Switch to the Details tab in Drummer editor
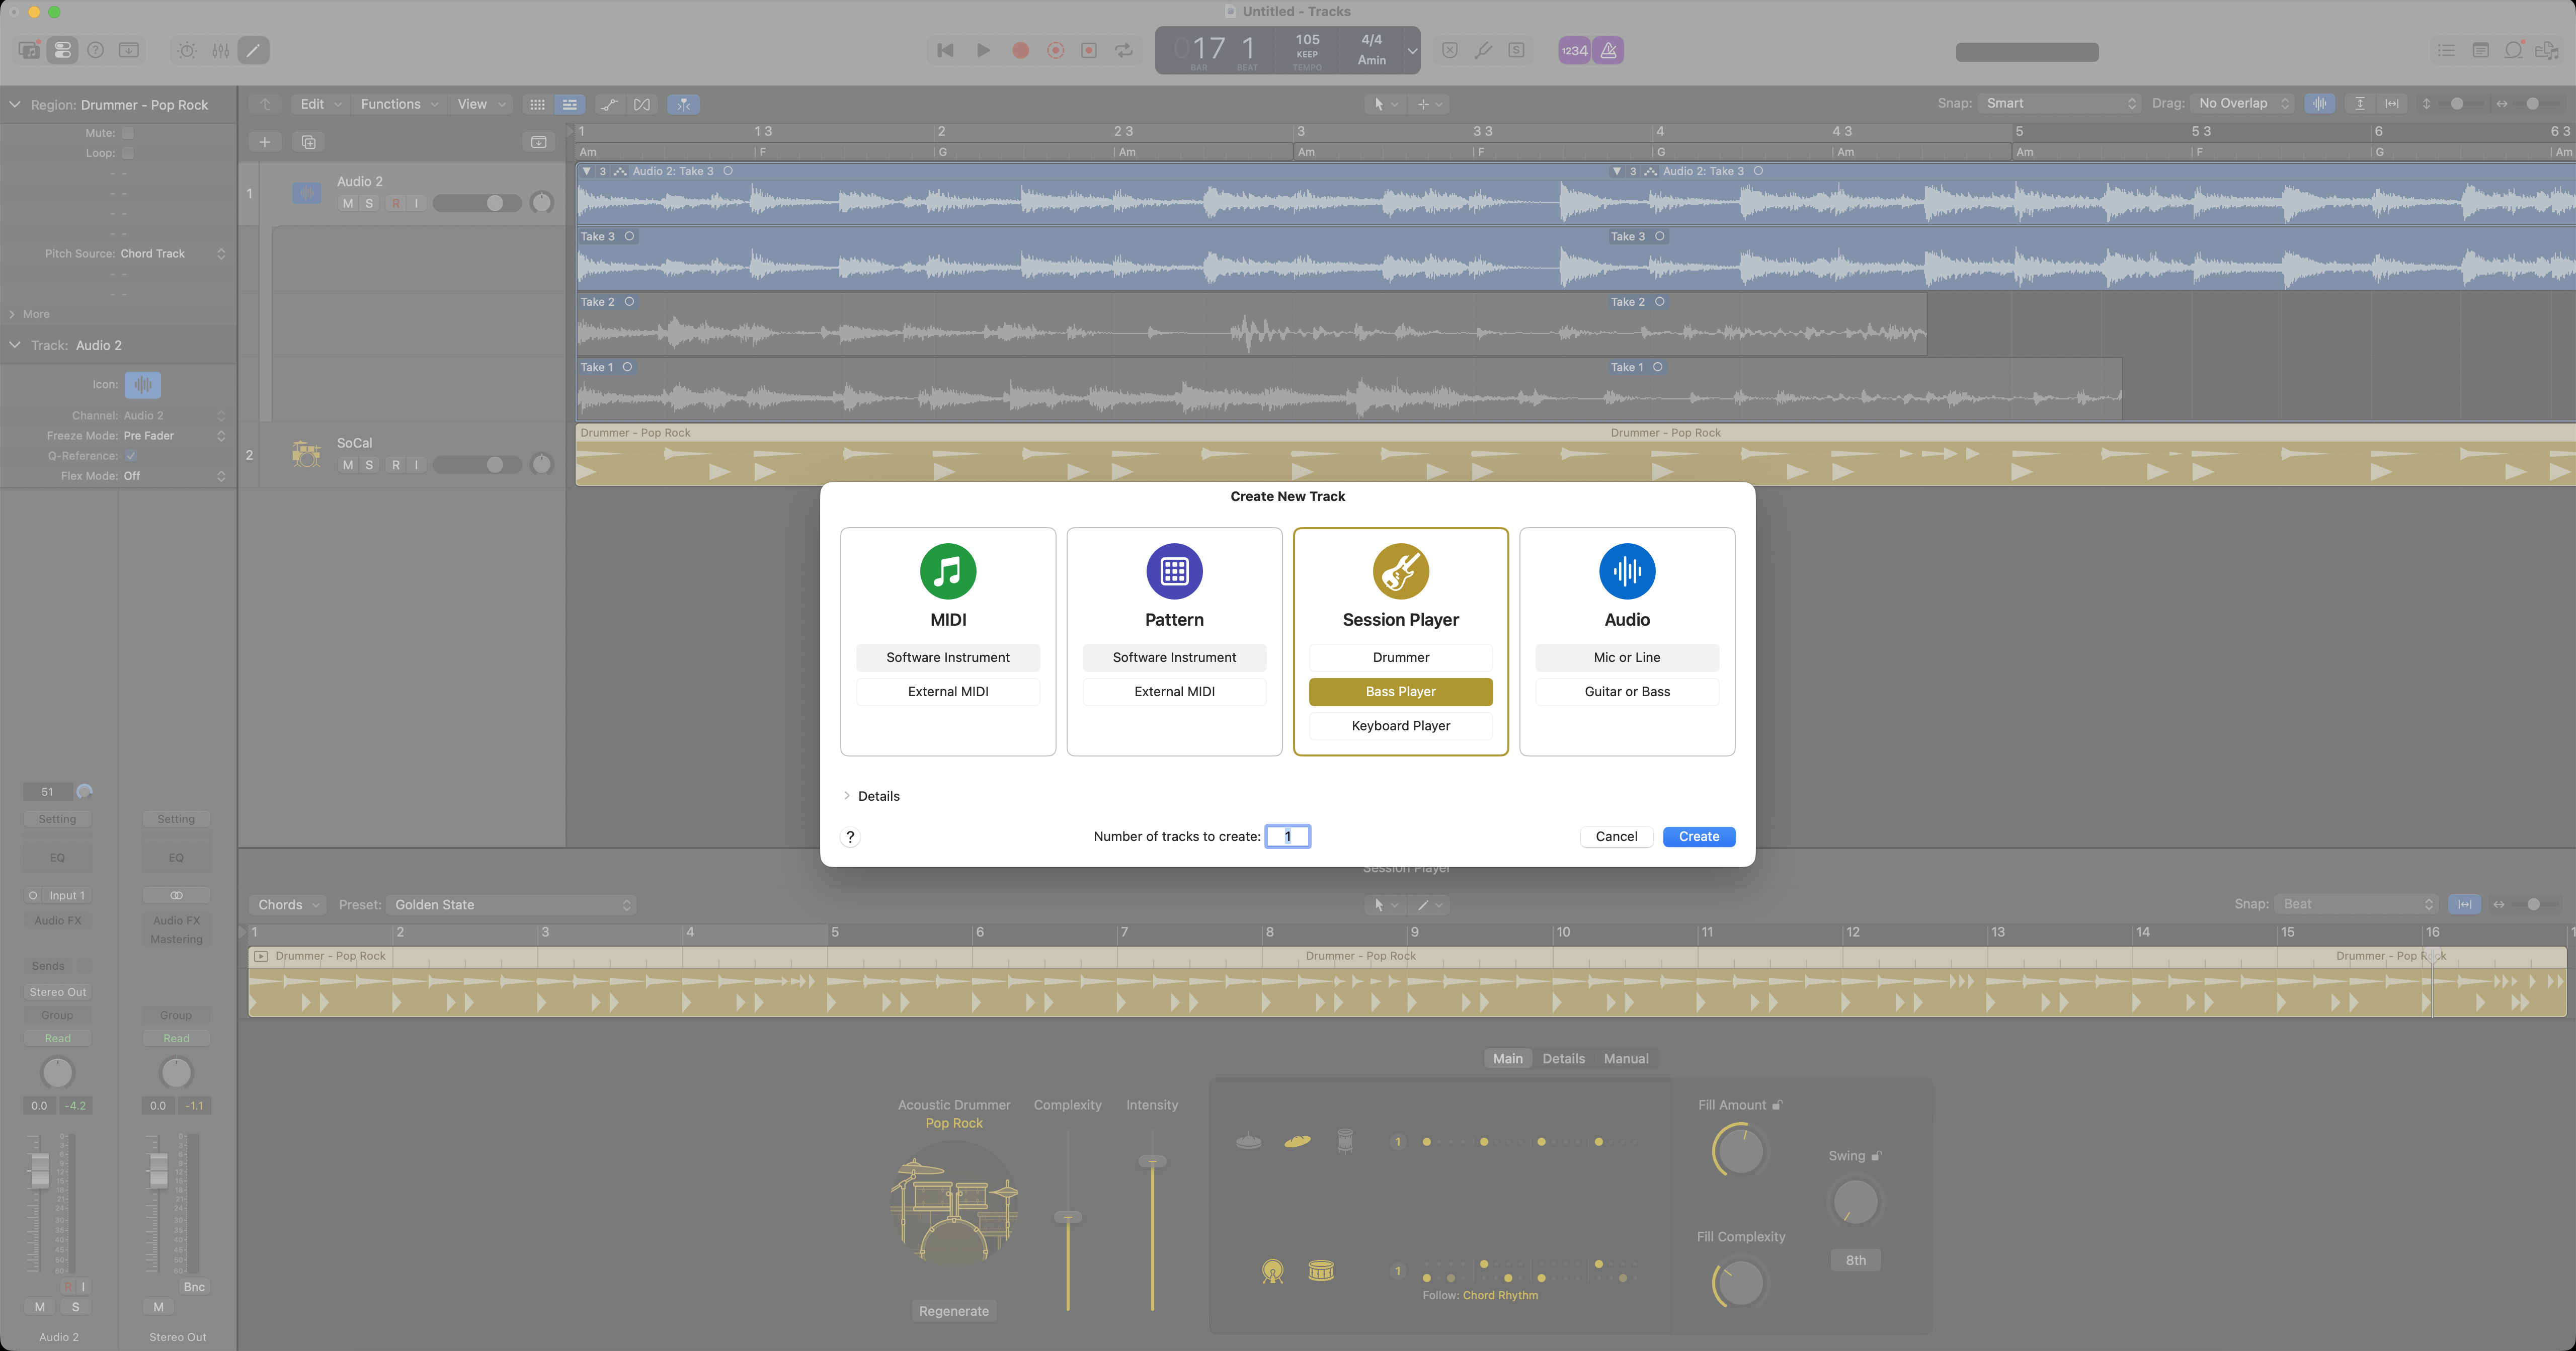The height and width of the screenshot is (1351, 2576). coord(1563,1058)
